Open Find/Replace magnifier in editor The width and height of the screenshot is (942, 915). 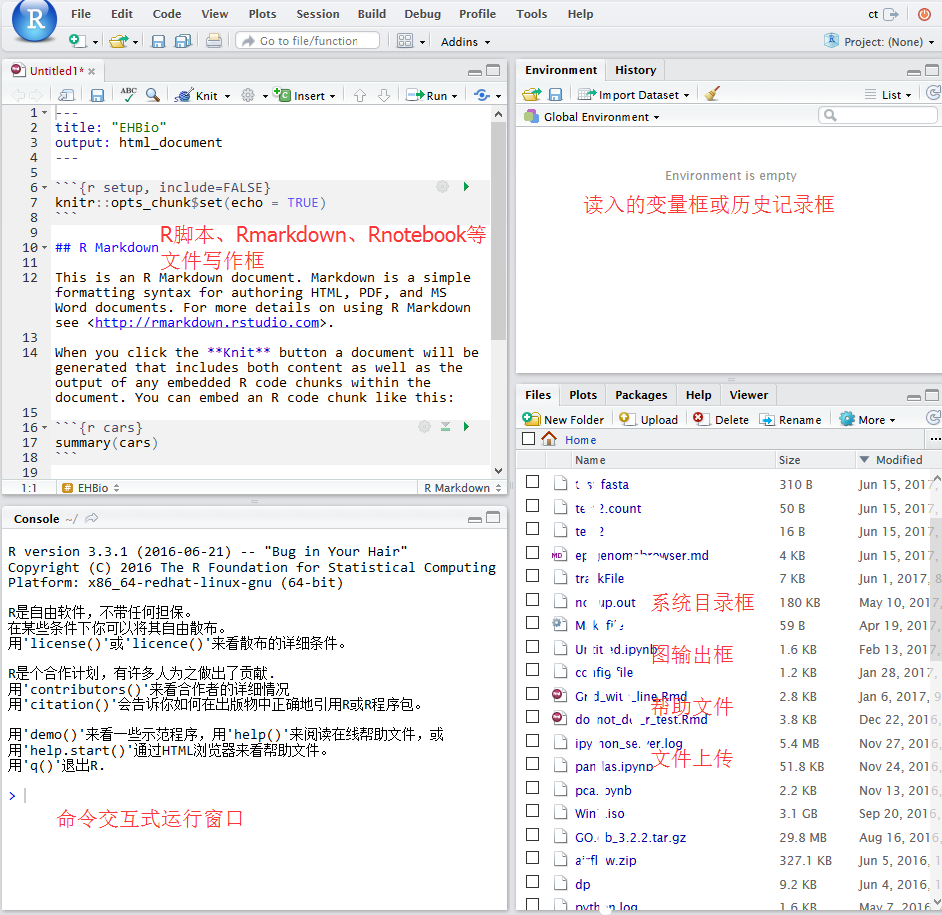pyautogui.click(x=153, y=94)
